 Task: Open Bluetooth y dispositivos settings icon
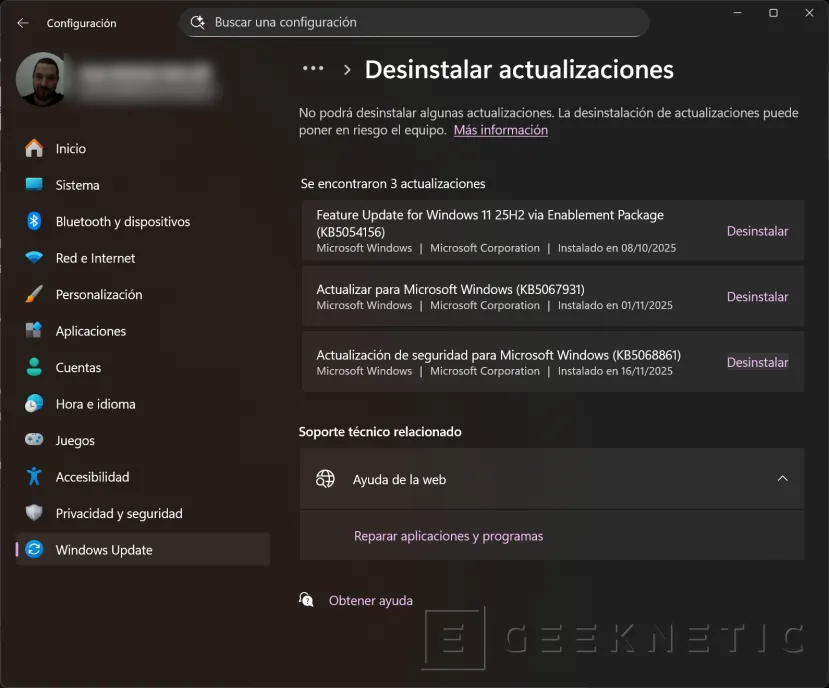[34, 221]
